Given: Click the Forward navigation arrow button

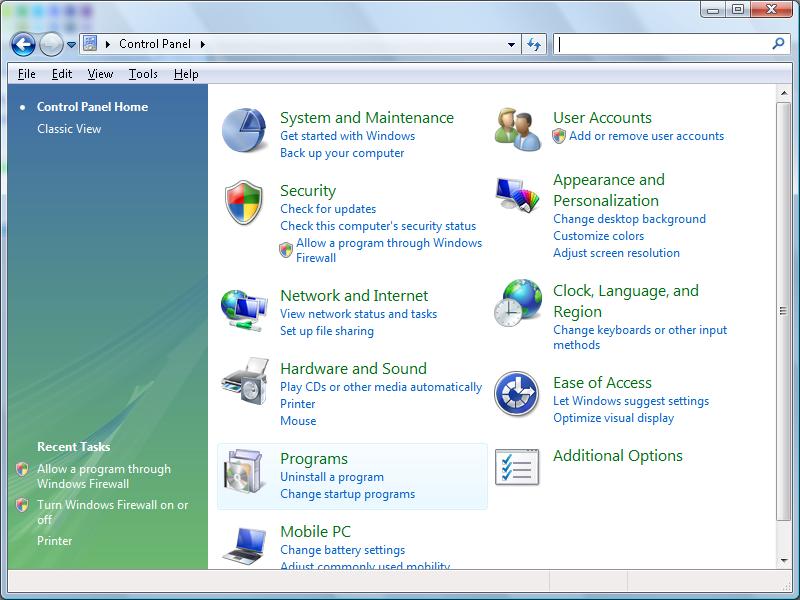Looking at the screenshot, I should click(51, 44).
